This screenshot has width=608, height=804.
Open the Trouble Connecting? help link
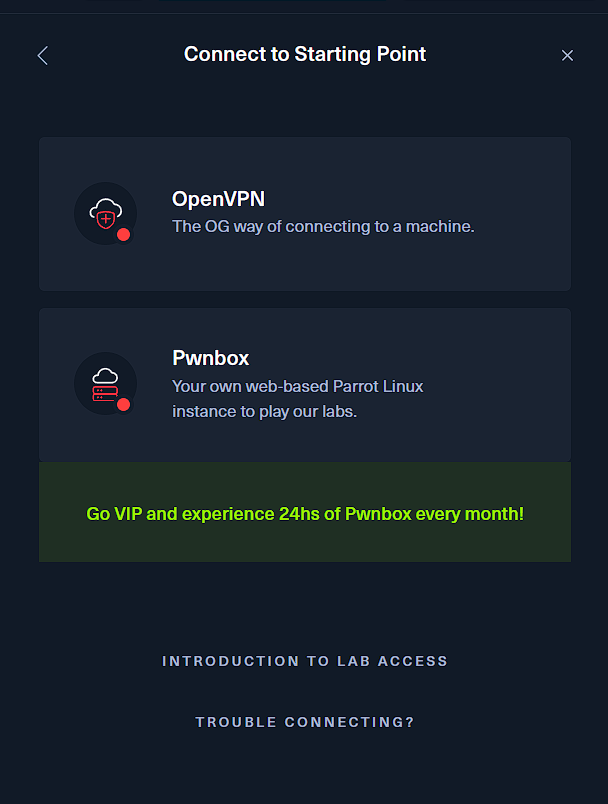305,722
